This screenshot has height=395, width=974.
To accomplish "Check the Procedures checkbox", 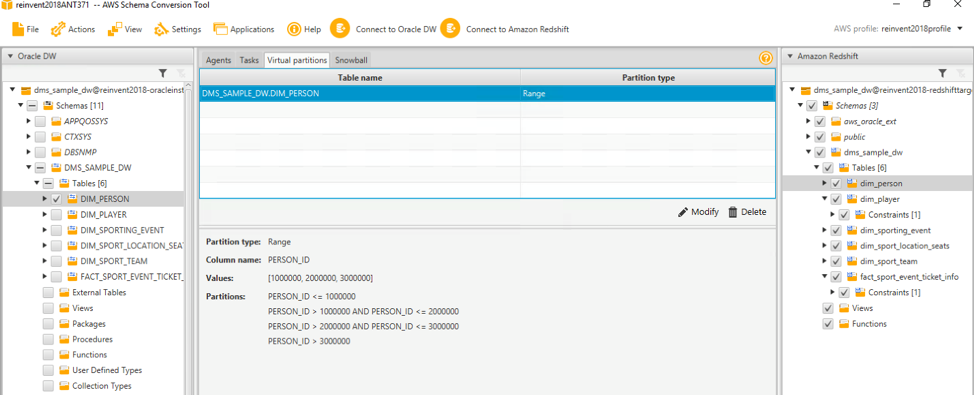I will 48,339.
